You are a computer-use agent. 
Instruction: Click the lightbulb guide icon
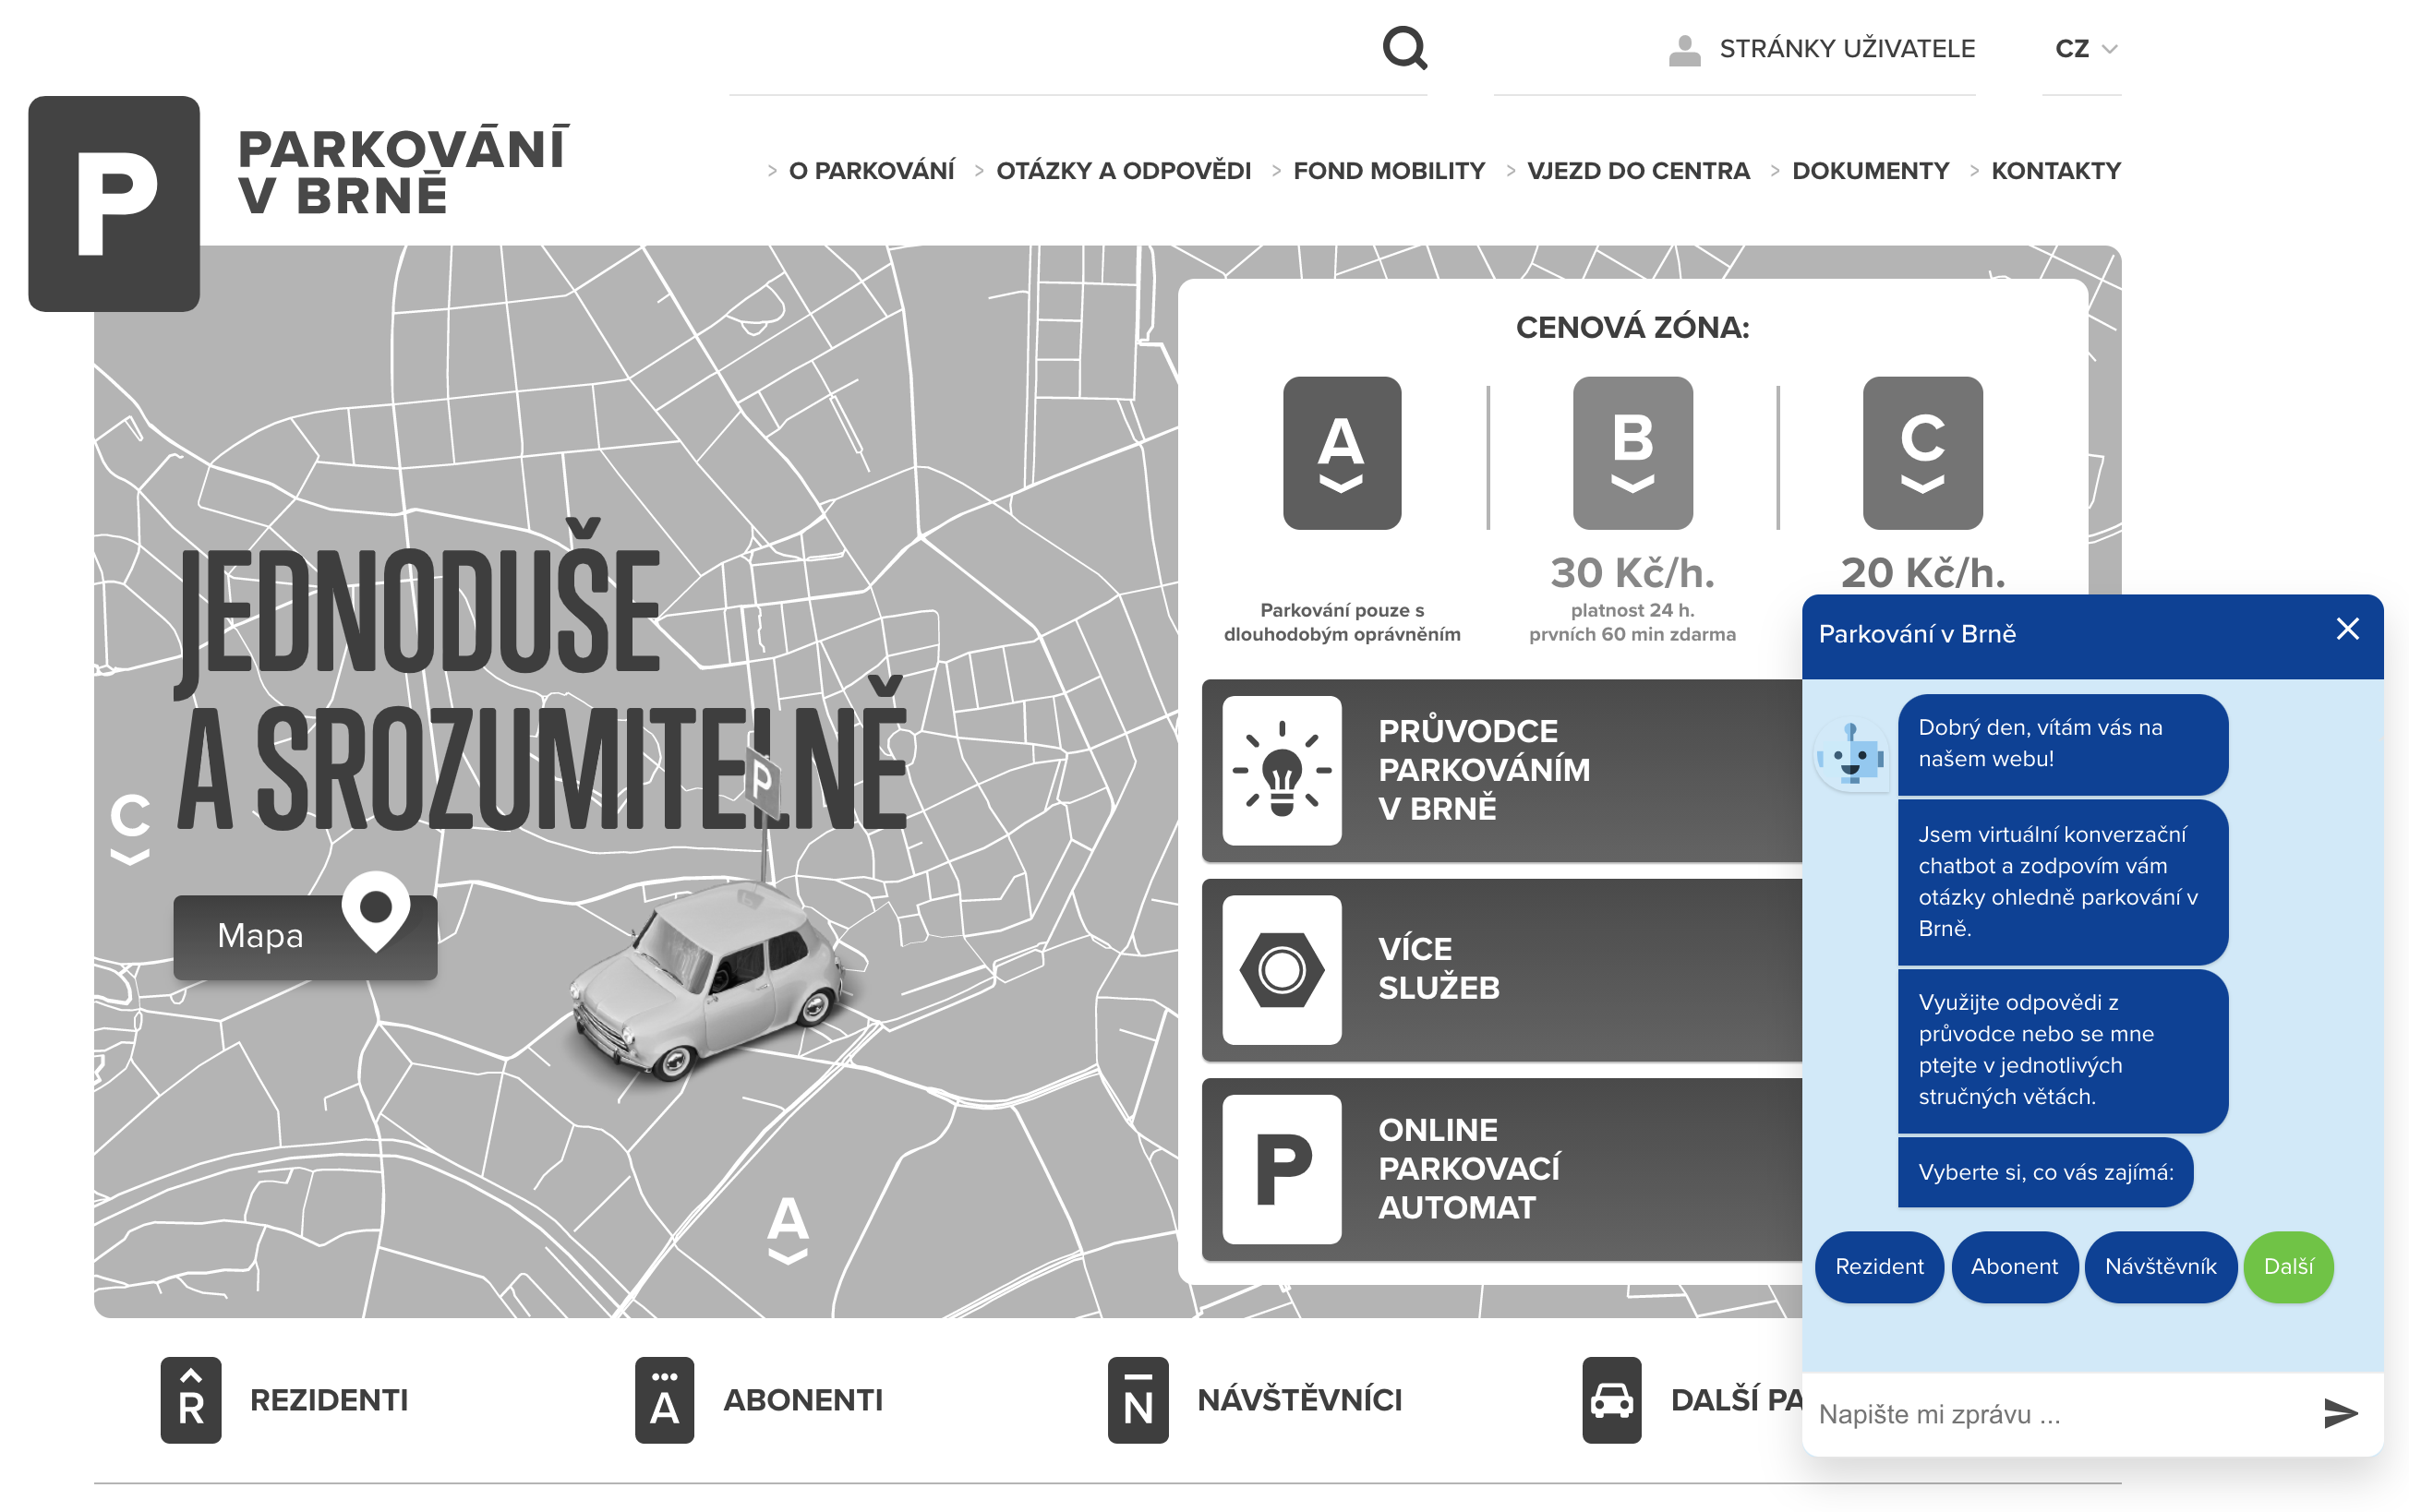1281,770
